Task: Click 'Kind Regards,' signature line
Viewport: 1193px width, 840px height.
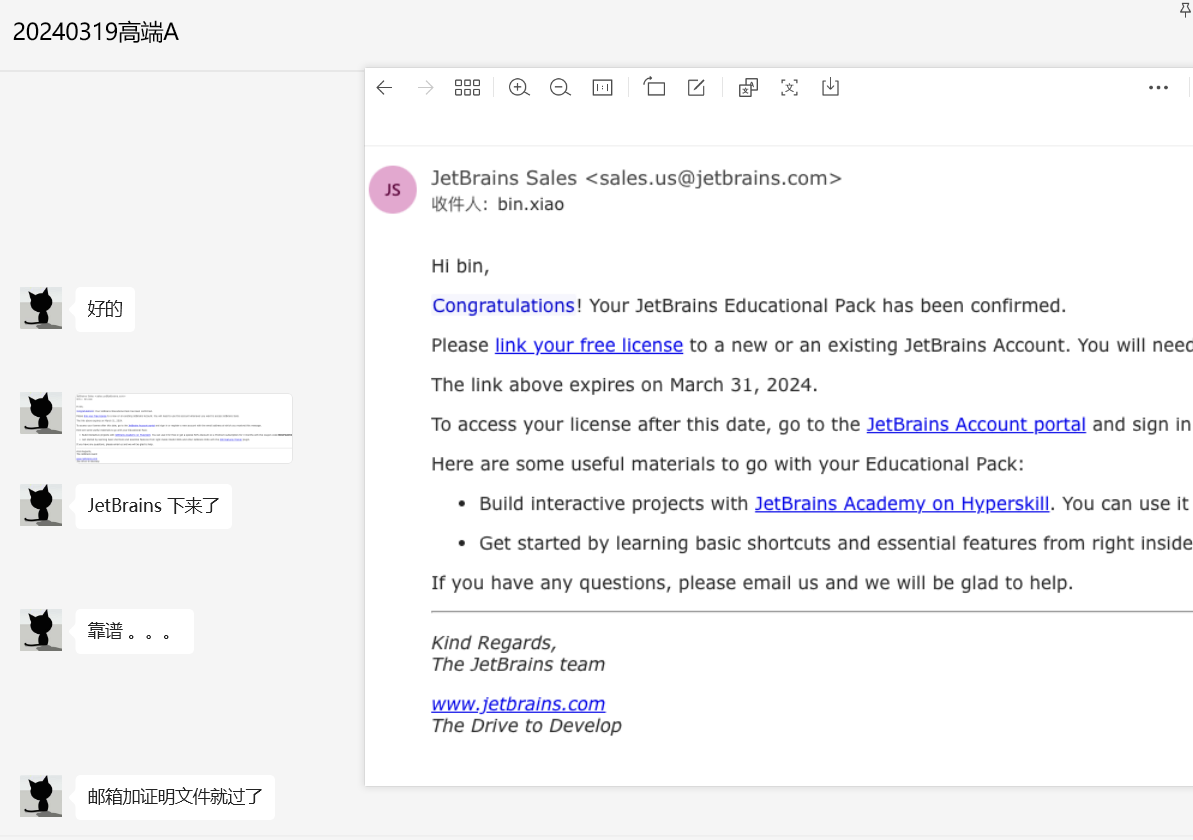Action: point(494,643)
